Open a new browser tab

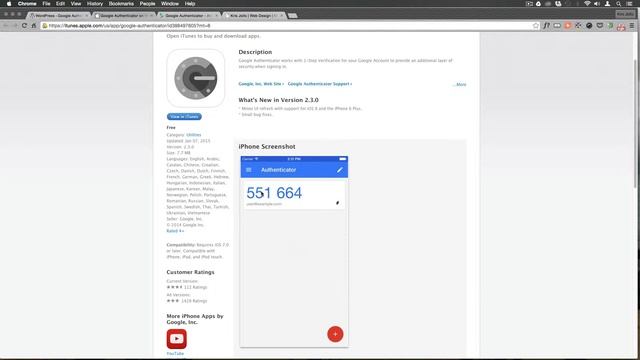tap(292, 16)
